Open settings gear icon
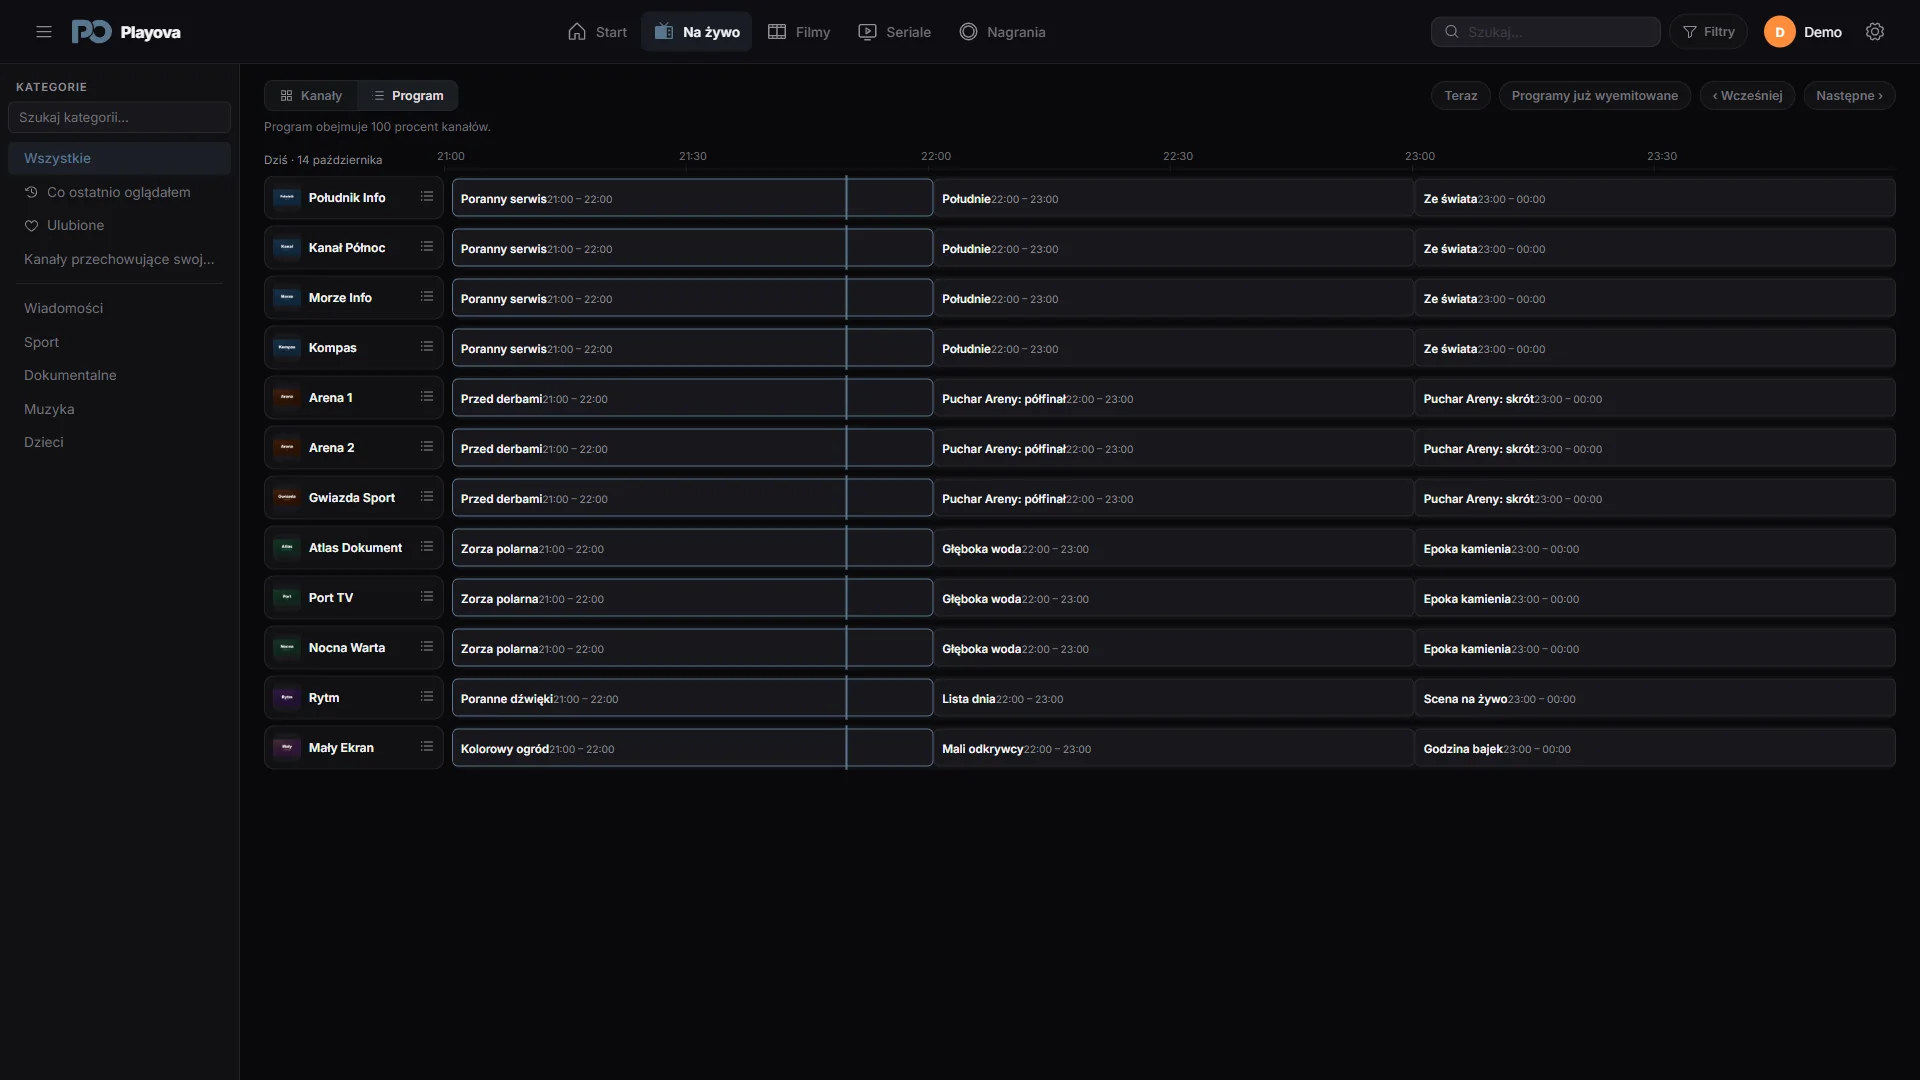The width and height of the screenshot is (1920, 1080). tap(1875, 32)
